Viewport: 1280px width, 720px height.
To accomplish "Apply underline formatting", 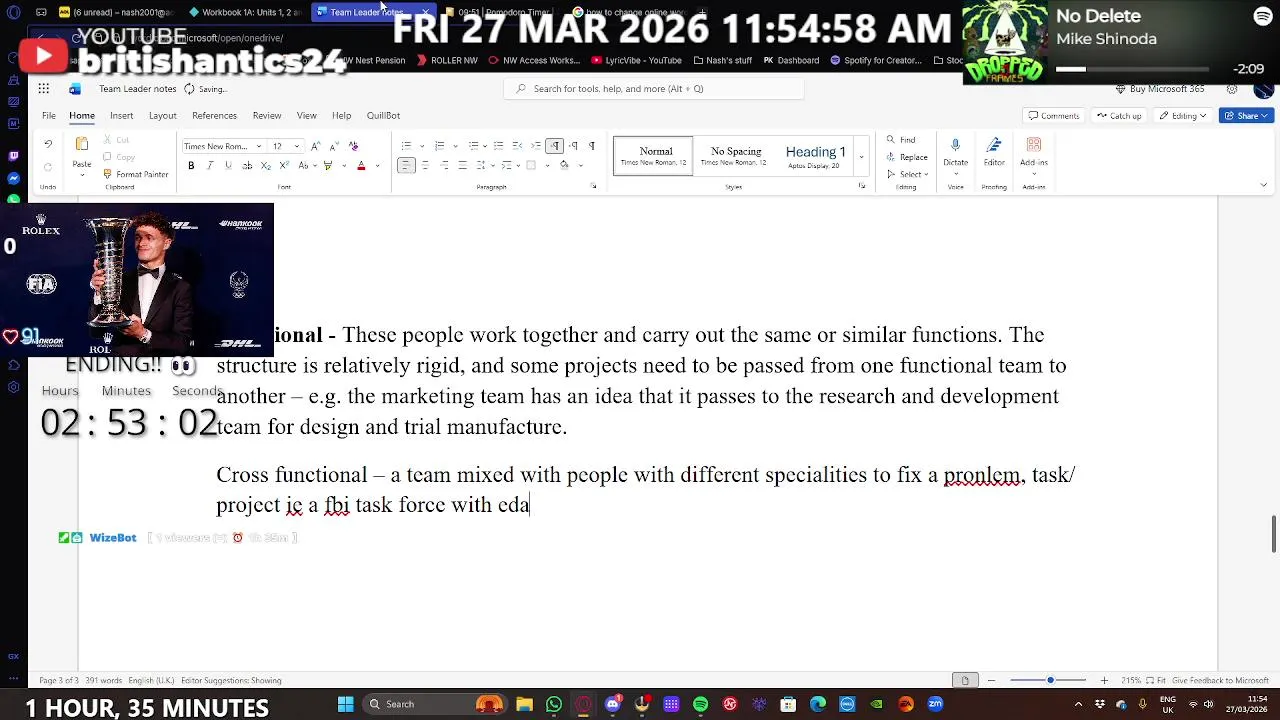I will point(228,166).
